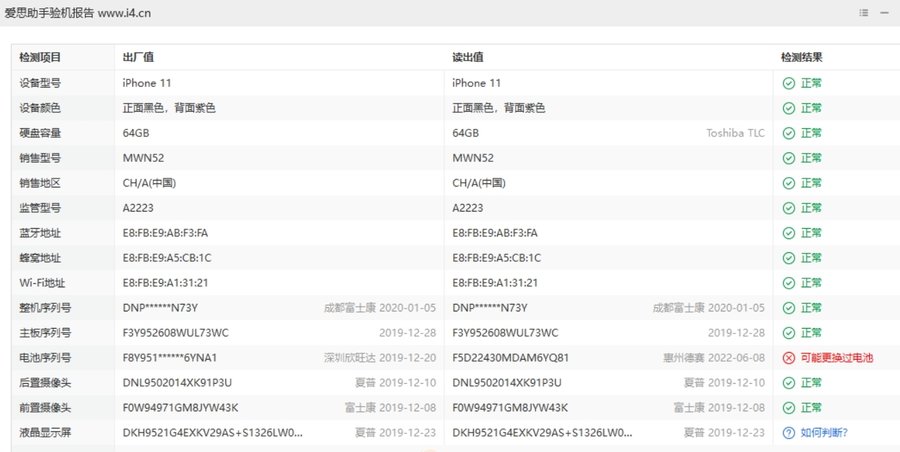Click green check icon in 前置摄像头 row
The image size is (900, 452).
(x=789, y=408)
